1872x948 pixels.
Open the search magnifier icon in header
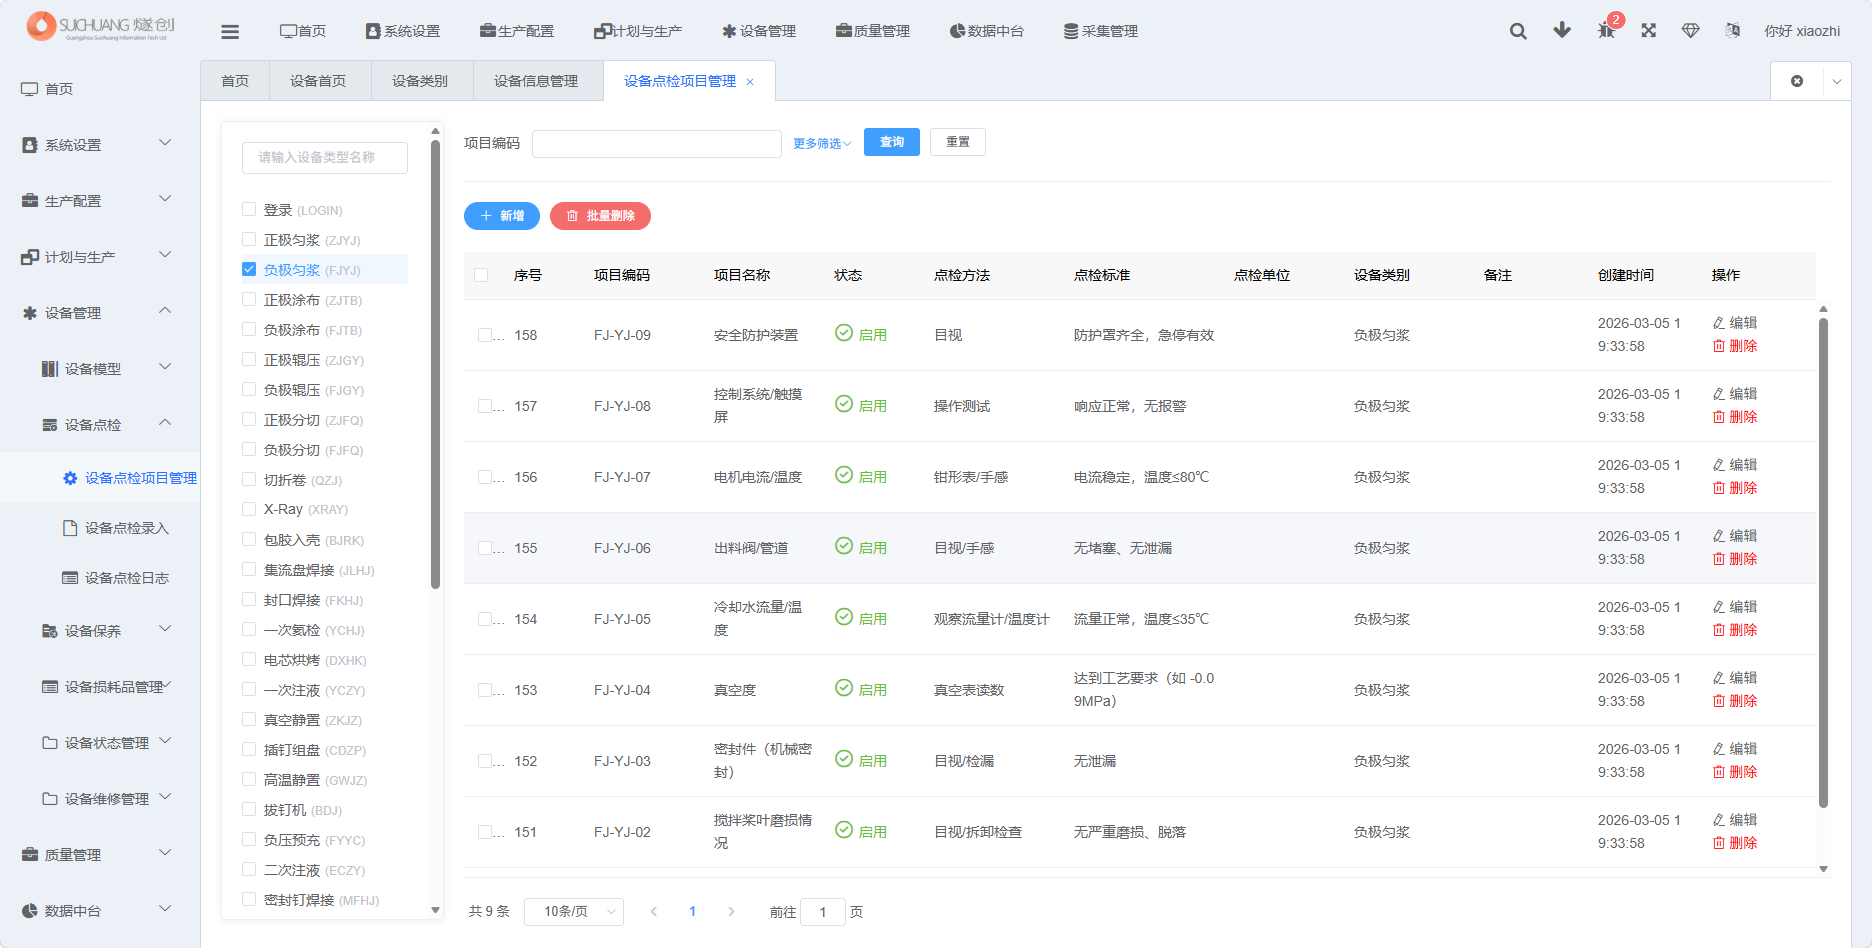1518,31
